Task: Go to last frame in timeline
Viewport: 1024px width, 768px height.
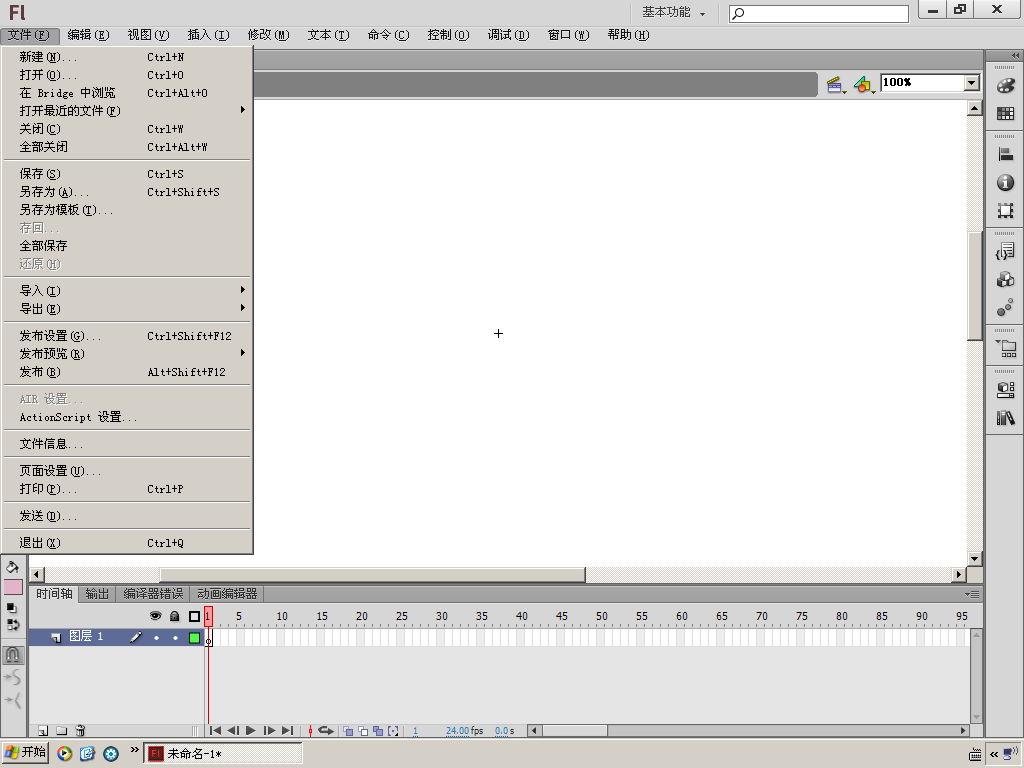Action: pyautogui.click(x=287, y=731)
